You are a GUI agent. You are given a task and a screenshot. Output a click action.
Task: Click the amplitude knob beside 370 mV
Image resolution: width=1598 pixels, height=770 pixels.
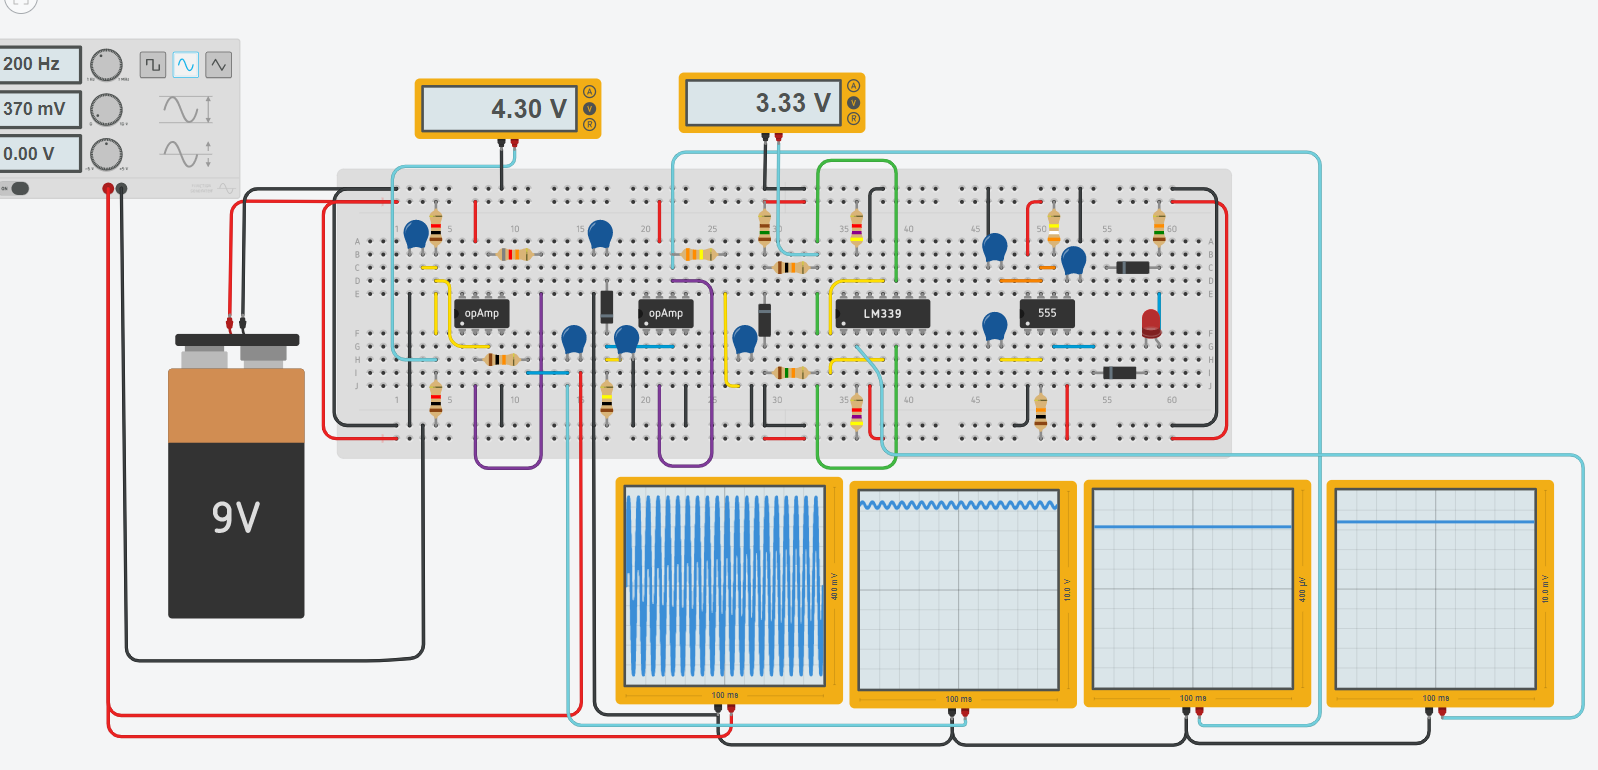click(106, 109)
